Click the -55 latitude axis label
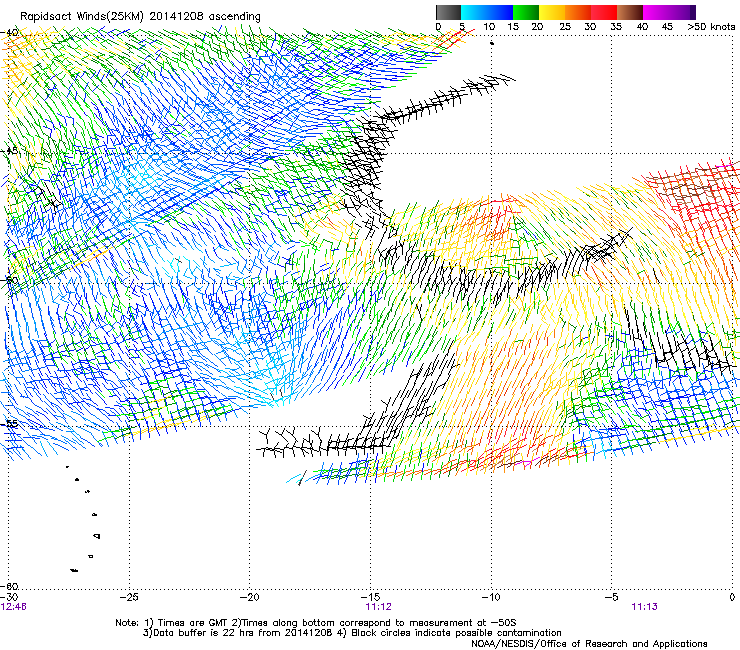This screenshot has height=650, width=740. click(9, 423)
